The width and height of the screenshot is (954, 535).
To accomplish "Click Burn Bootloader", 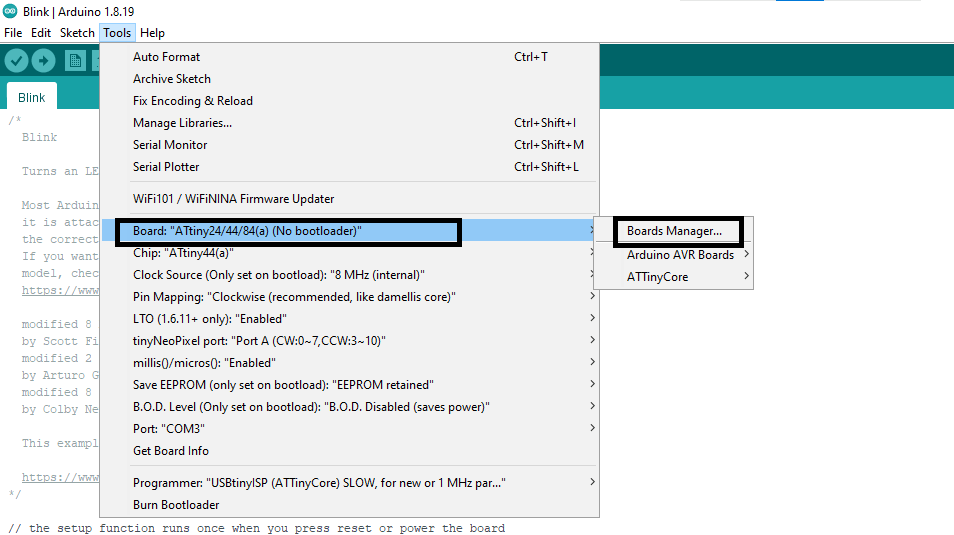I will [349, 505].
